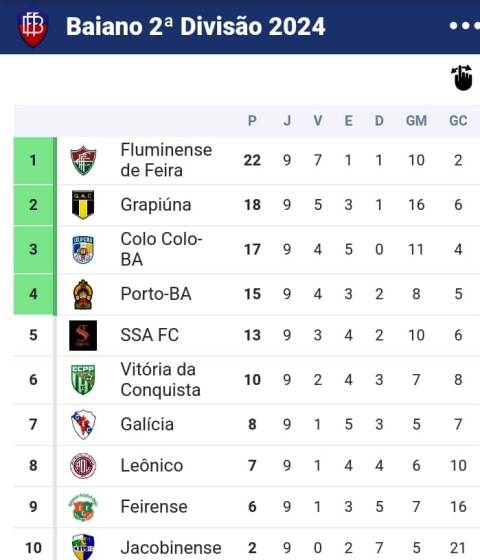This screenshot has height=560, width=480.
Task: Sort by the P points column header
Action: (x=252, y=121)
